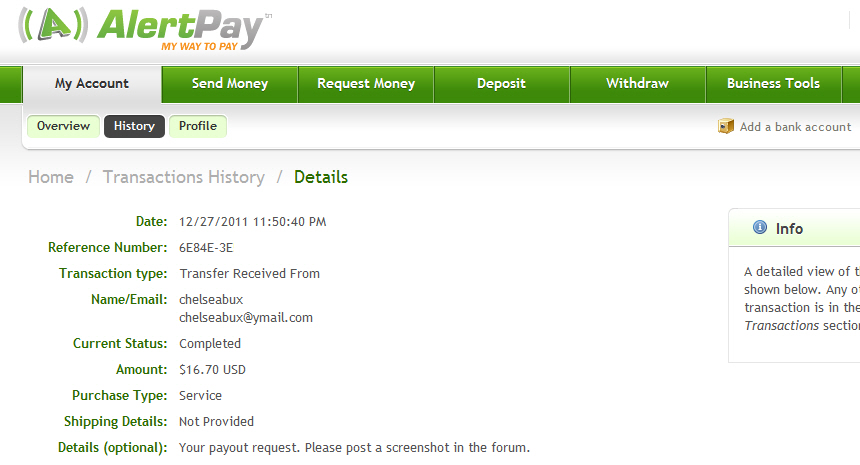Image resolution: width=860 pixels, height=465 pixels.
Task: Open the Business Tools tab
Action: (773, 84)
